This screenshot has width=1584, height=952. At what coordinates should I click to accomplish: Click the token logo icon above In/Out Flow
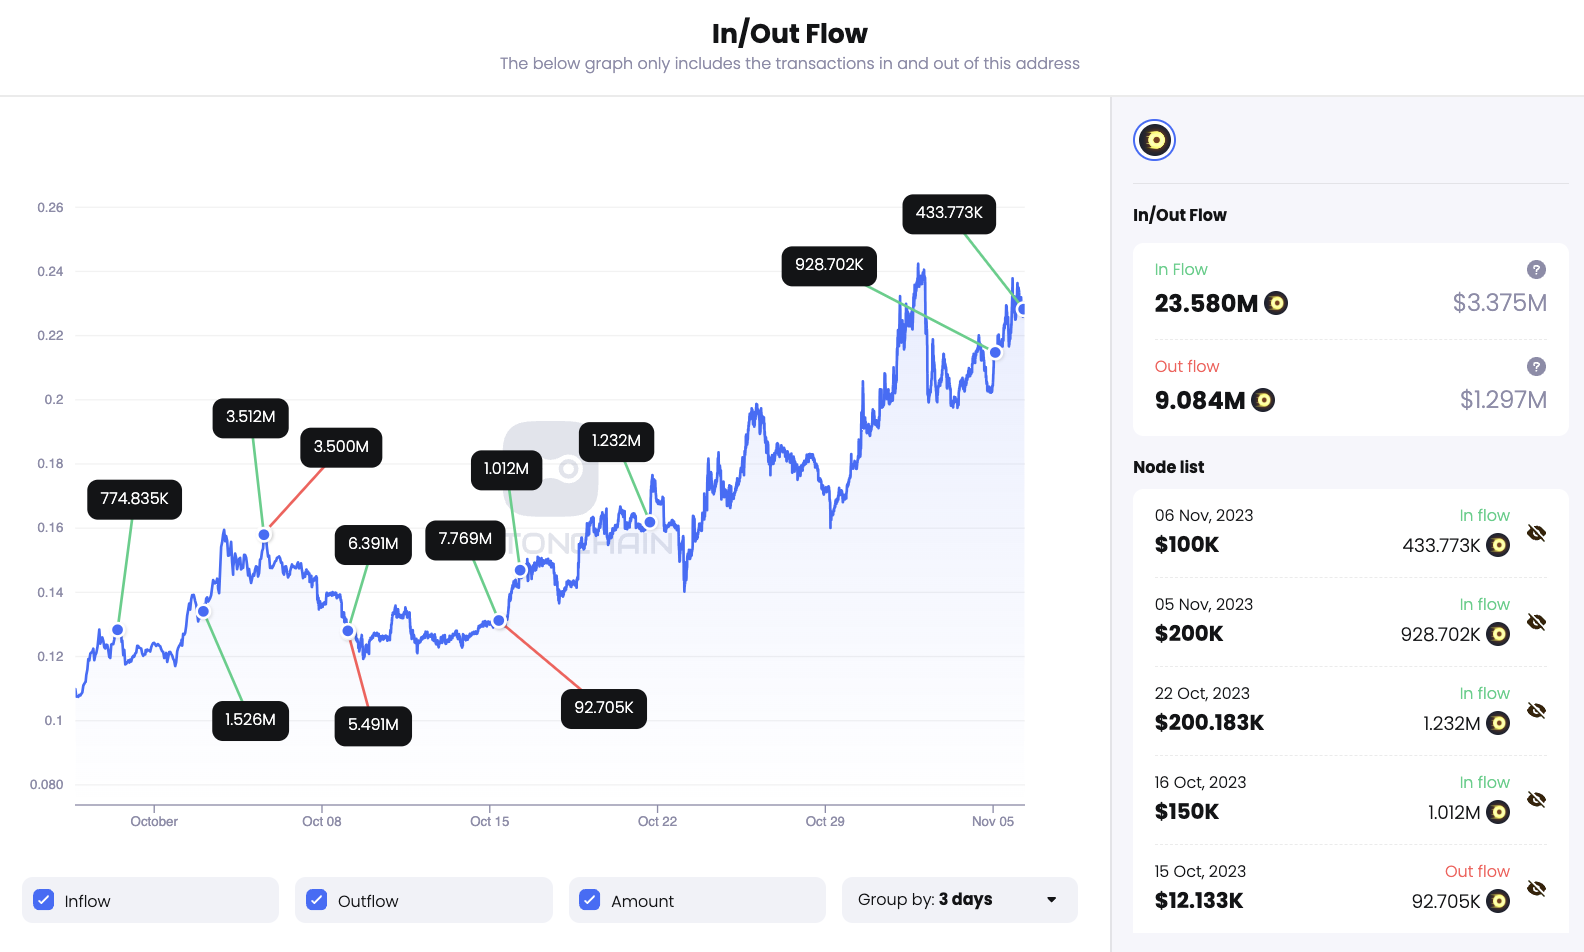click(1154, 140)
